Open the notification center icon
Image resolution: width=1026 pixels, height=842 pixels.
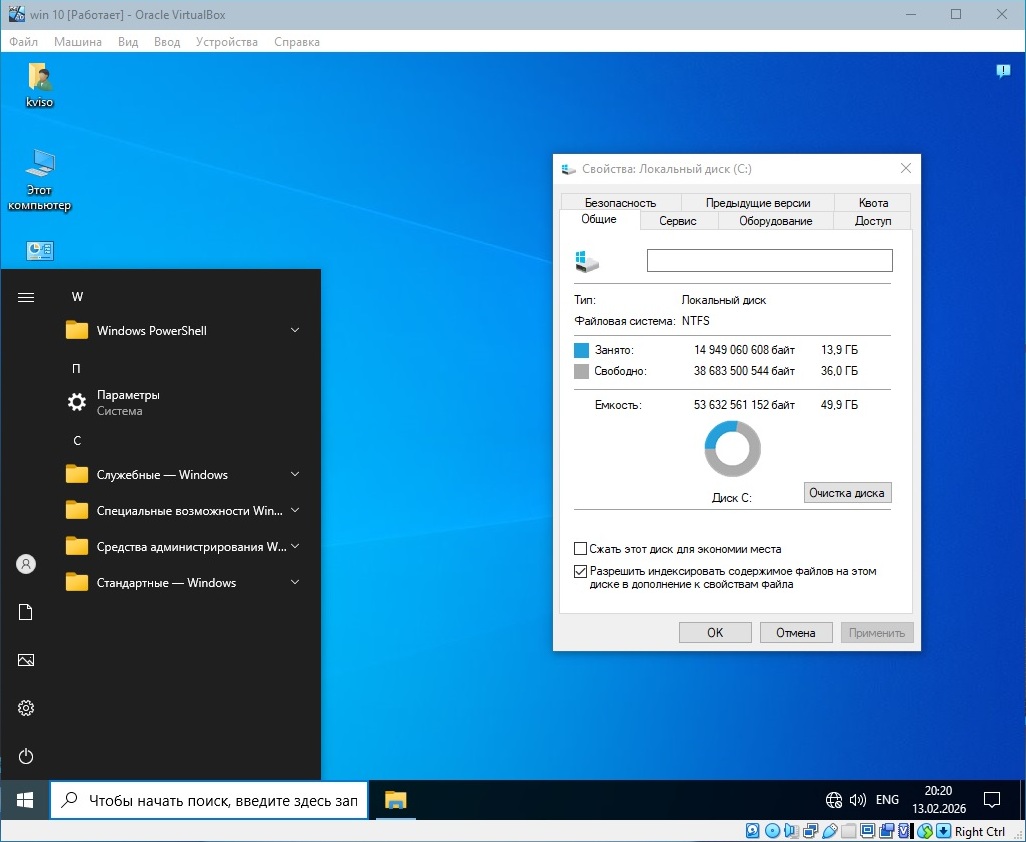pyautogui.click(x=992, y=800)
